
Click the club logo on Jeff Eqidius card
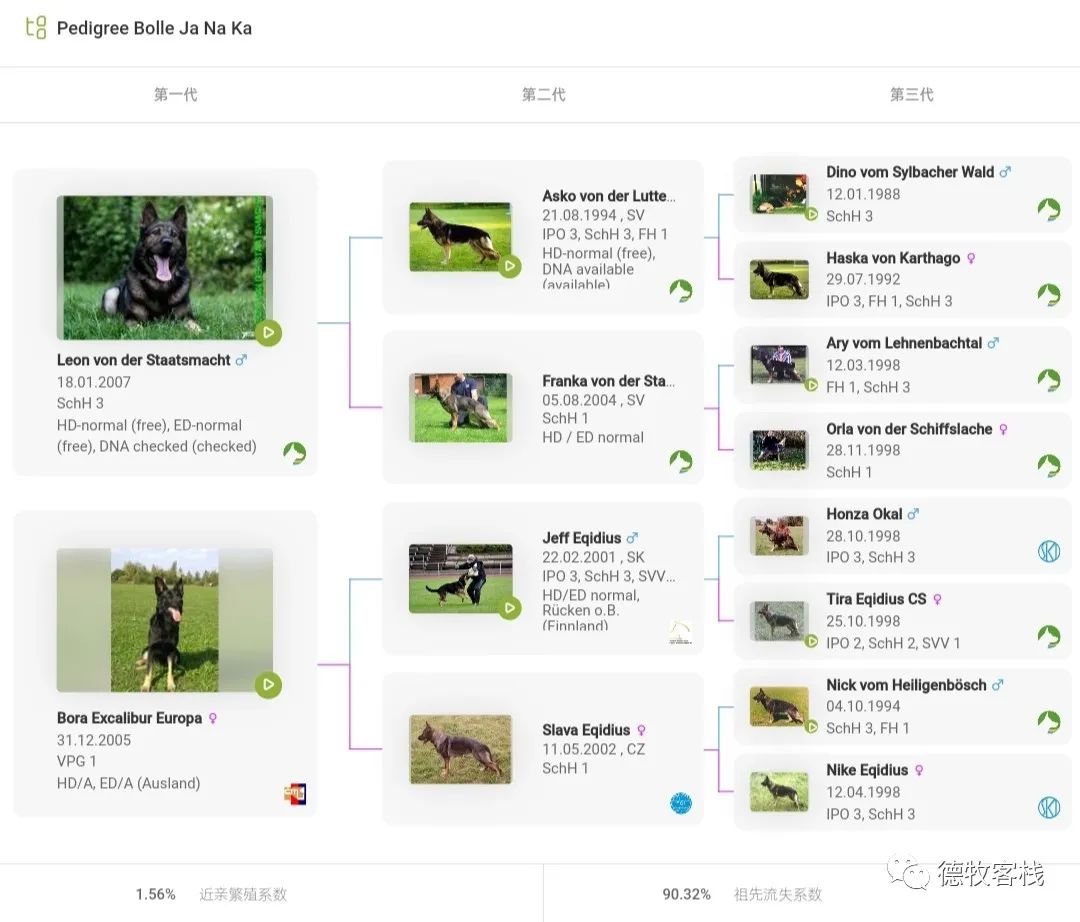pyautogui.click(x=681, y=632)
